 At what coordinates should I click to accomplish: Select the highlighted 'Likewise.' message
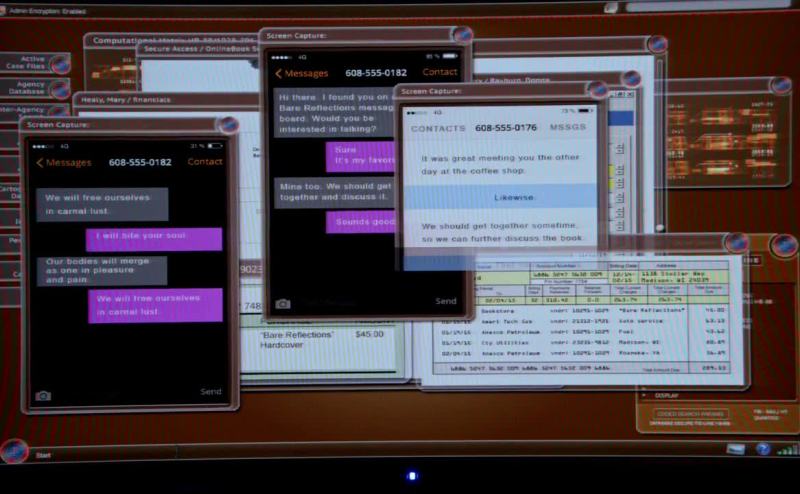[x=500, y=197]
